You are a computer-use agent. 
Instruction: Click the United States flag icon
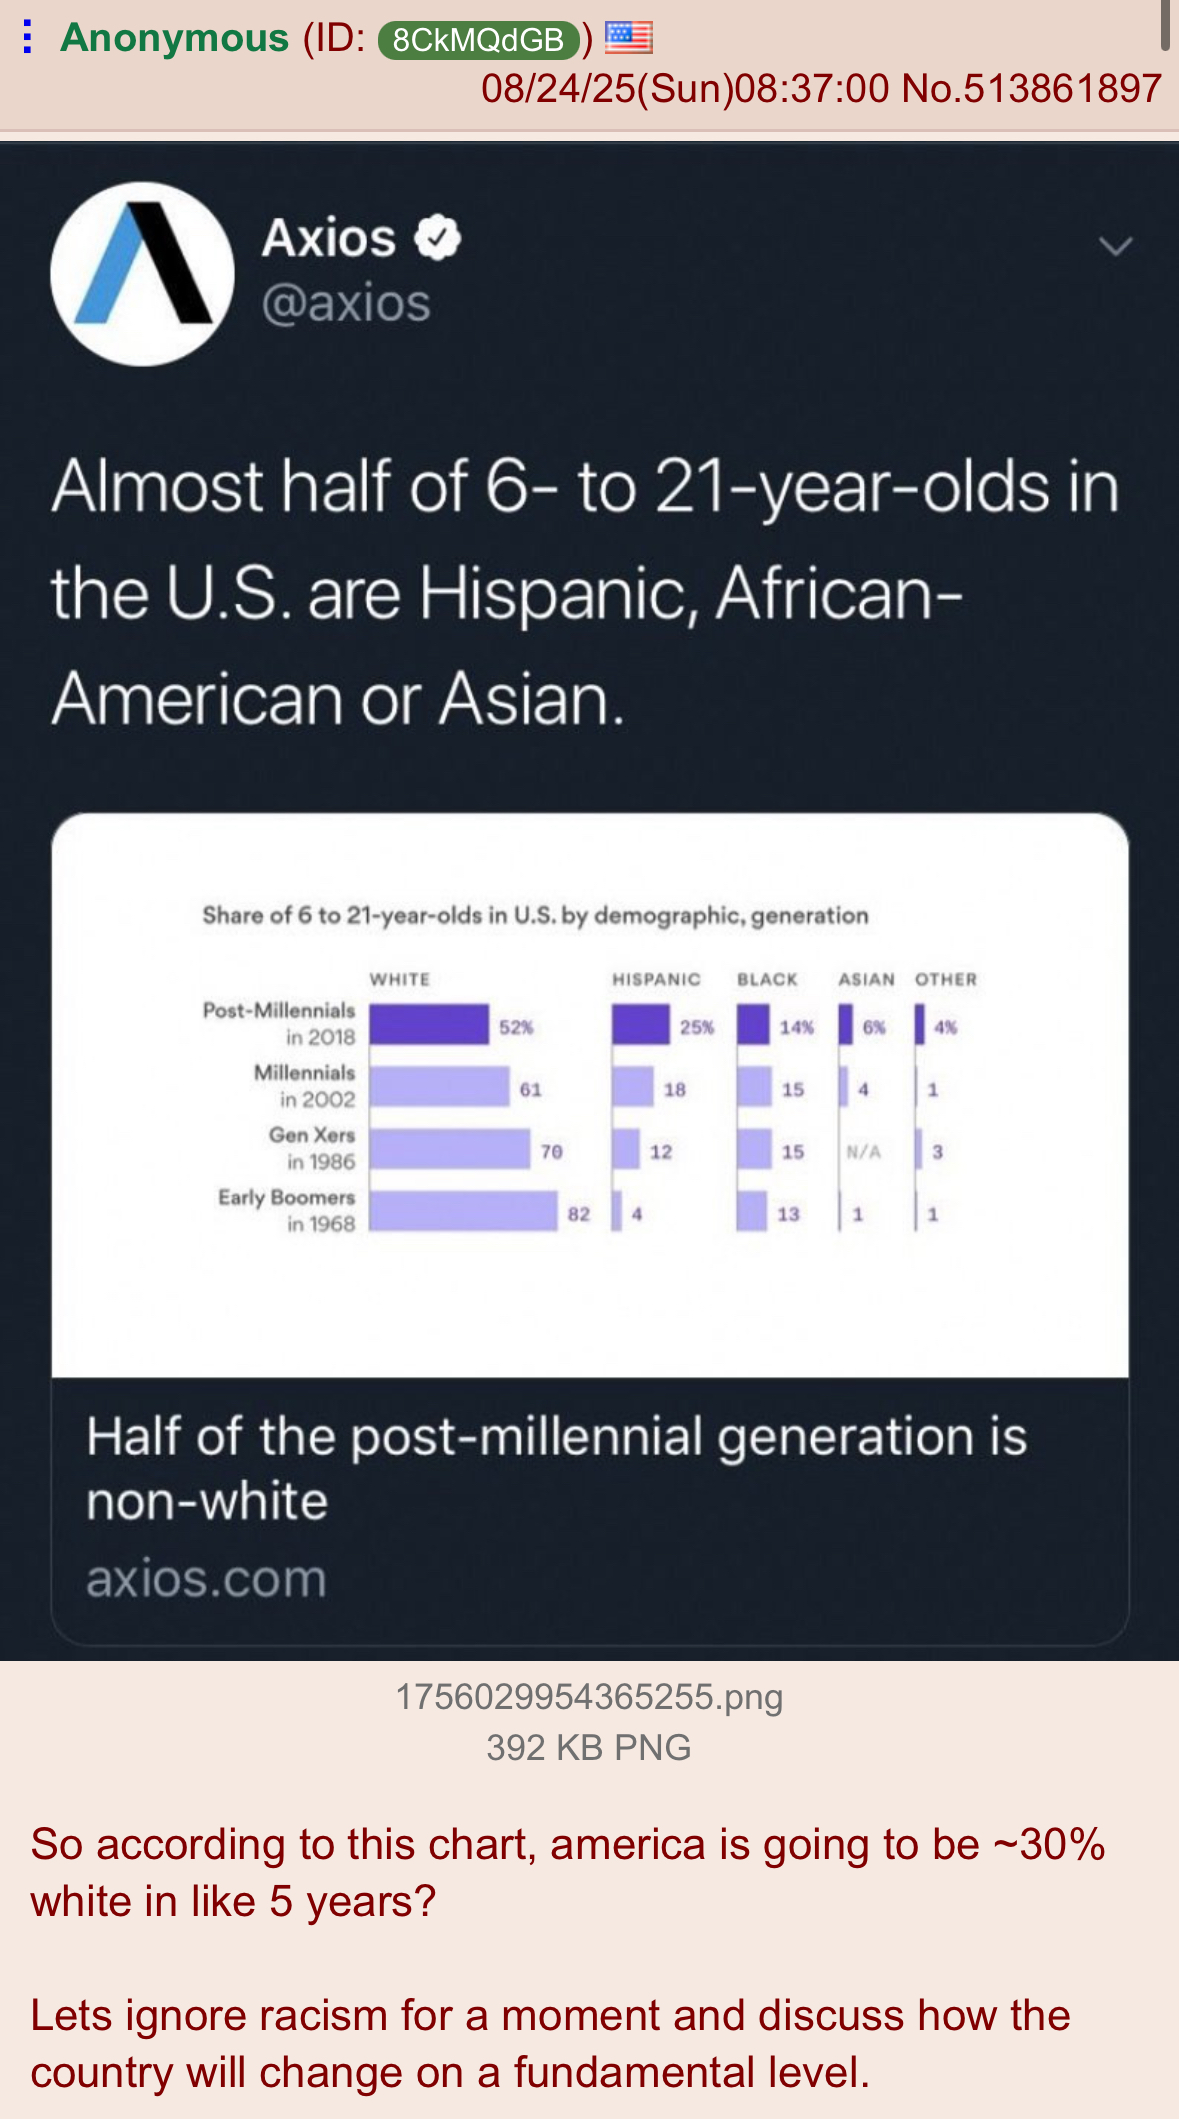(628, 38)
